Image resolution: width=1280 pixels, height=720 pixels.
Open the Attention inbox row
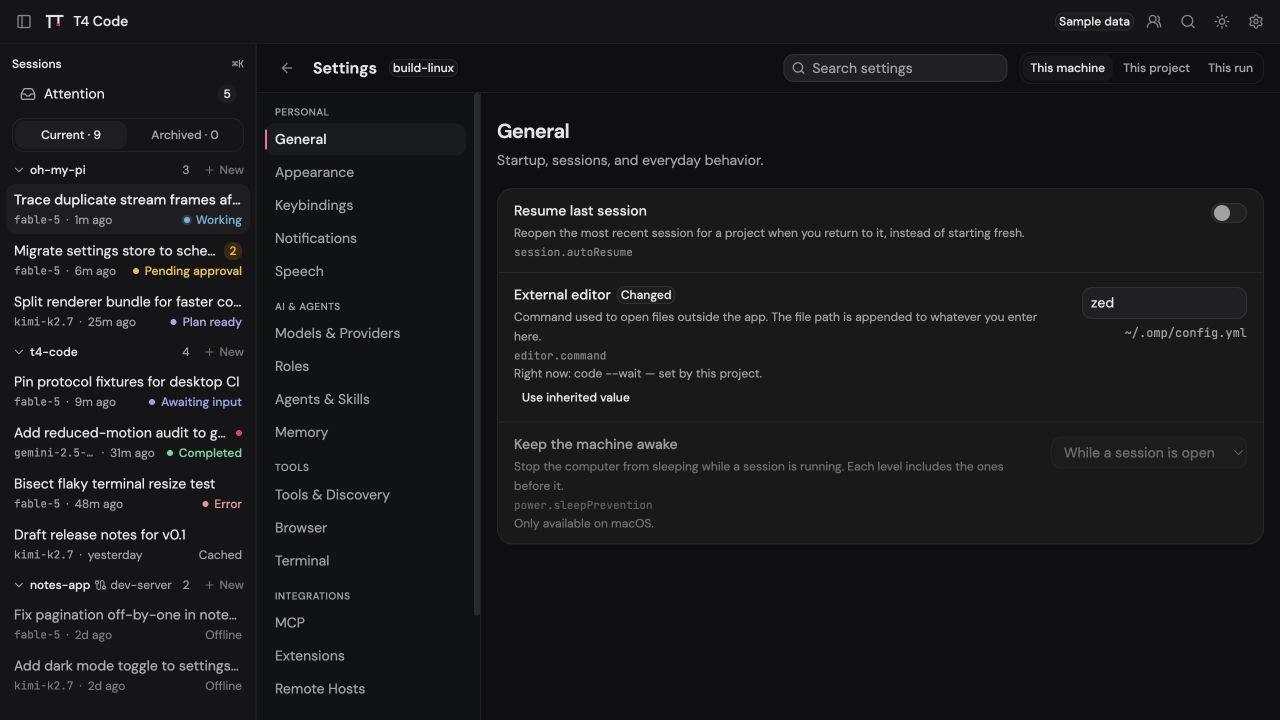point(127,94)
